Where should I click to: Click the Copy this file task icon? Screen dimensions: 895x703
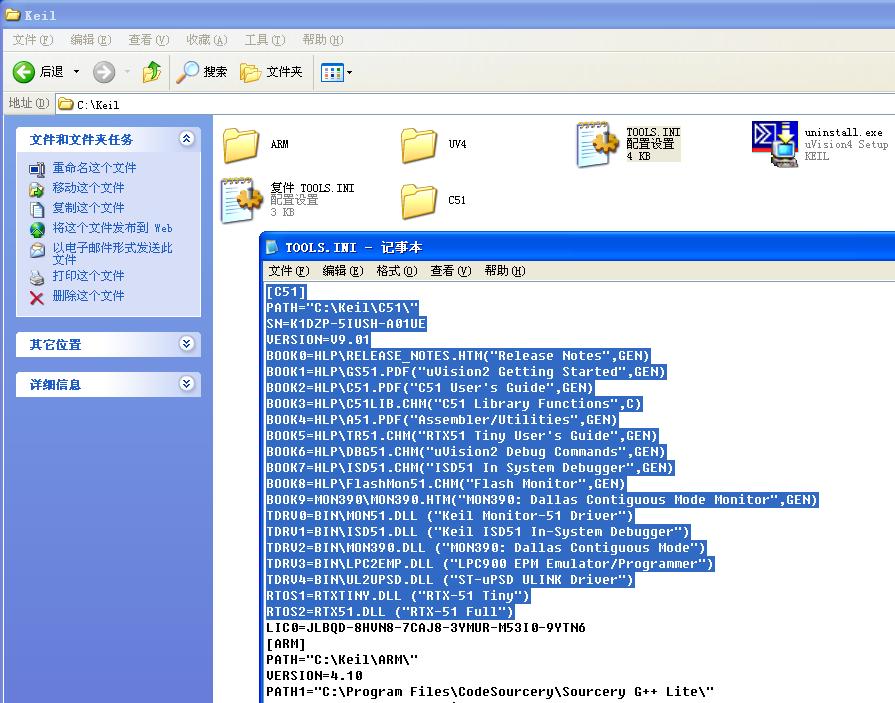point(37,209)
